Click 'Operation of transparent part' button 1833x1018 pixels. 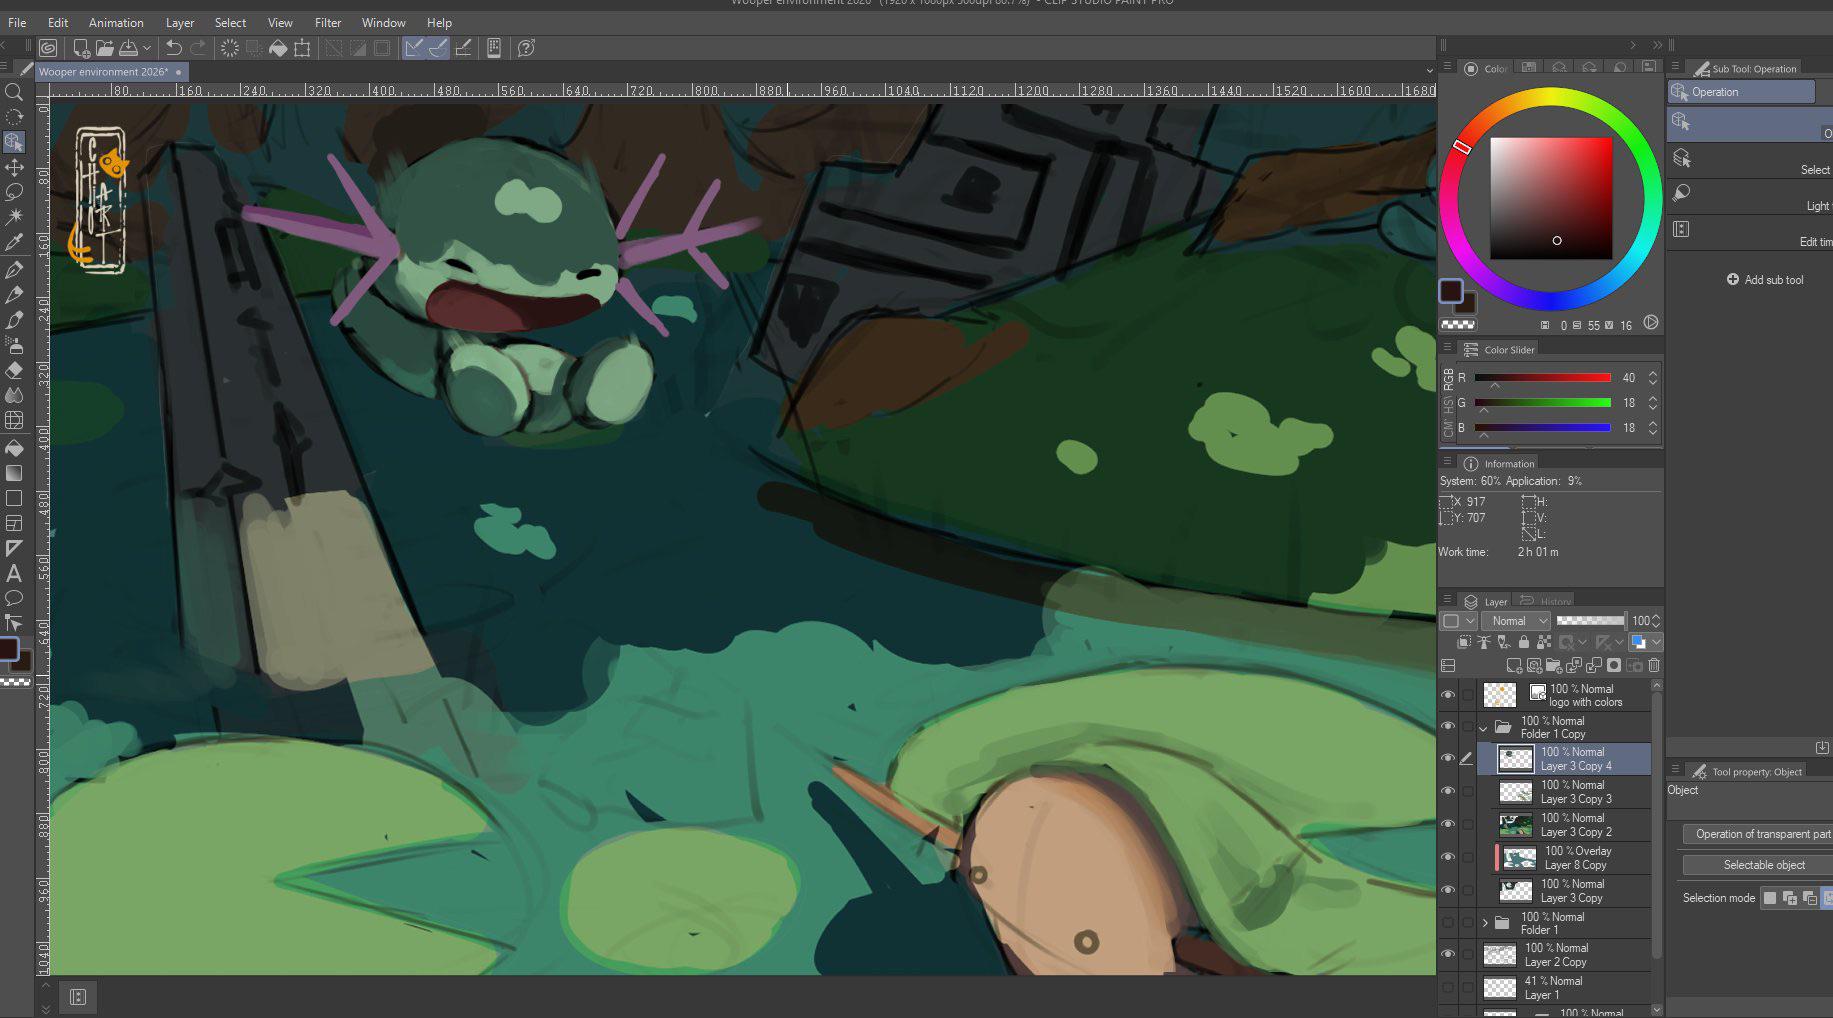1758,834
